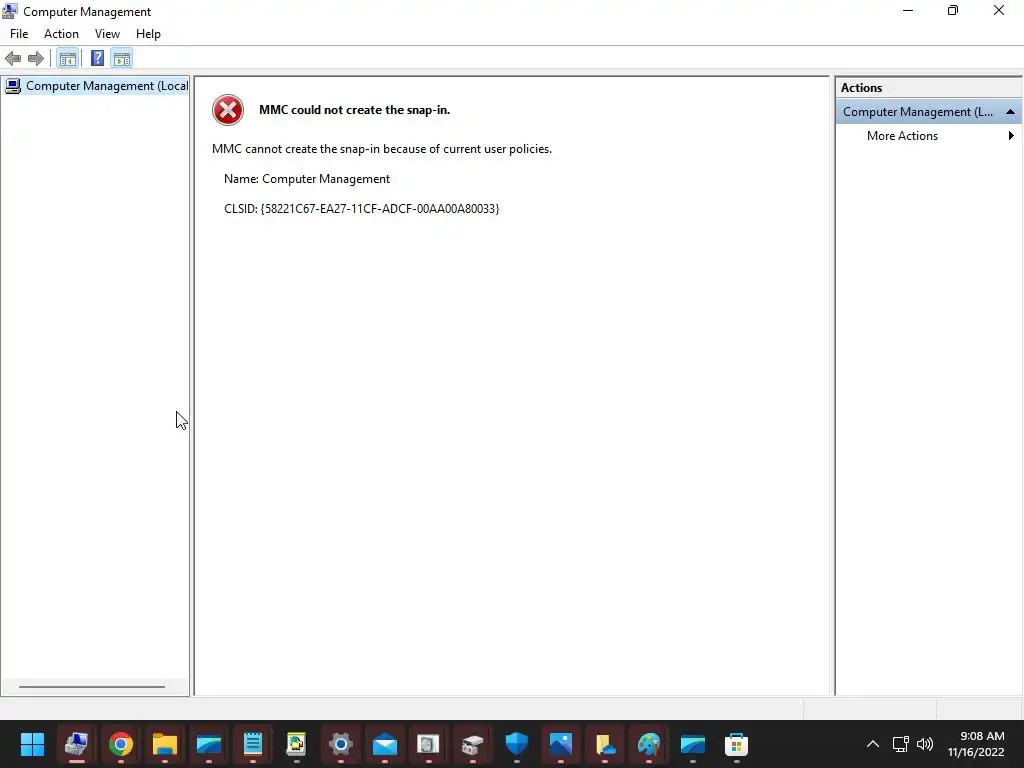
Task: Open Google Chrome from the taskbar
Action: [121, 744]
